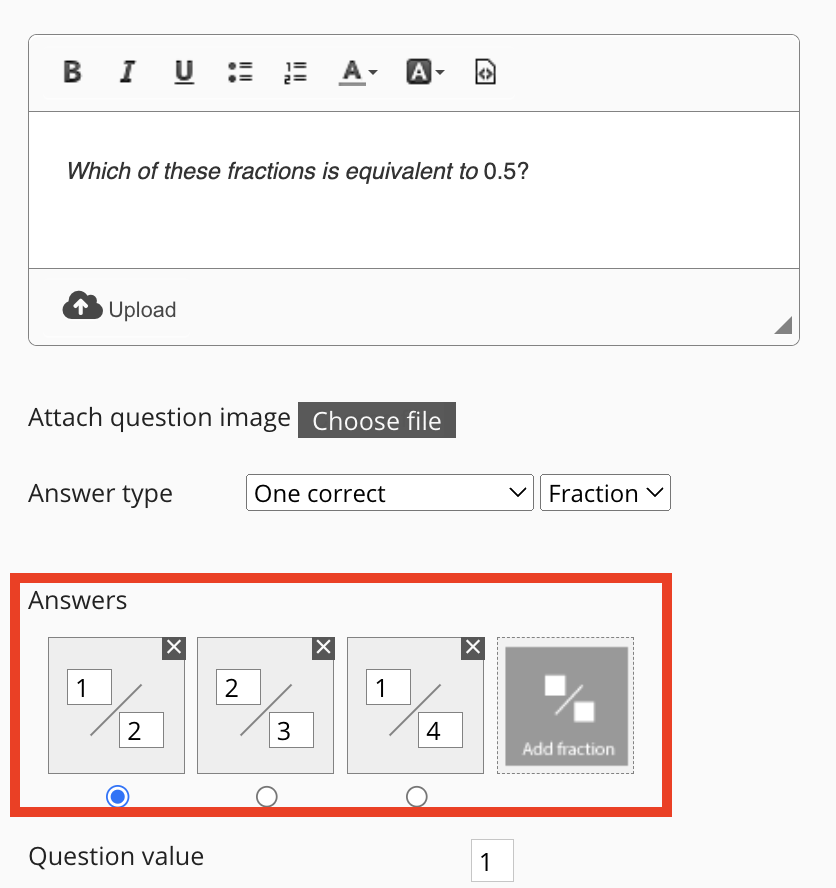Choose 1/4 as the correct answer

pos(417,796)
